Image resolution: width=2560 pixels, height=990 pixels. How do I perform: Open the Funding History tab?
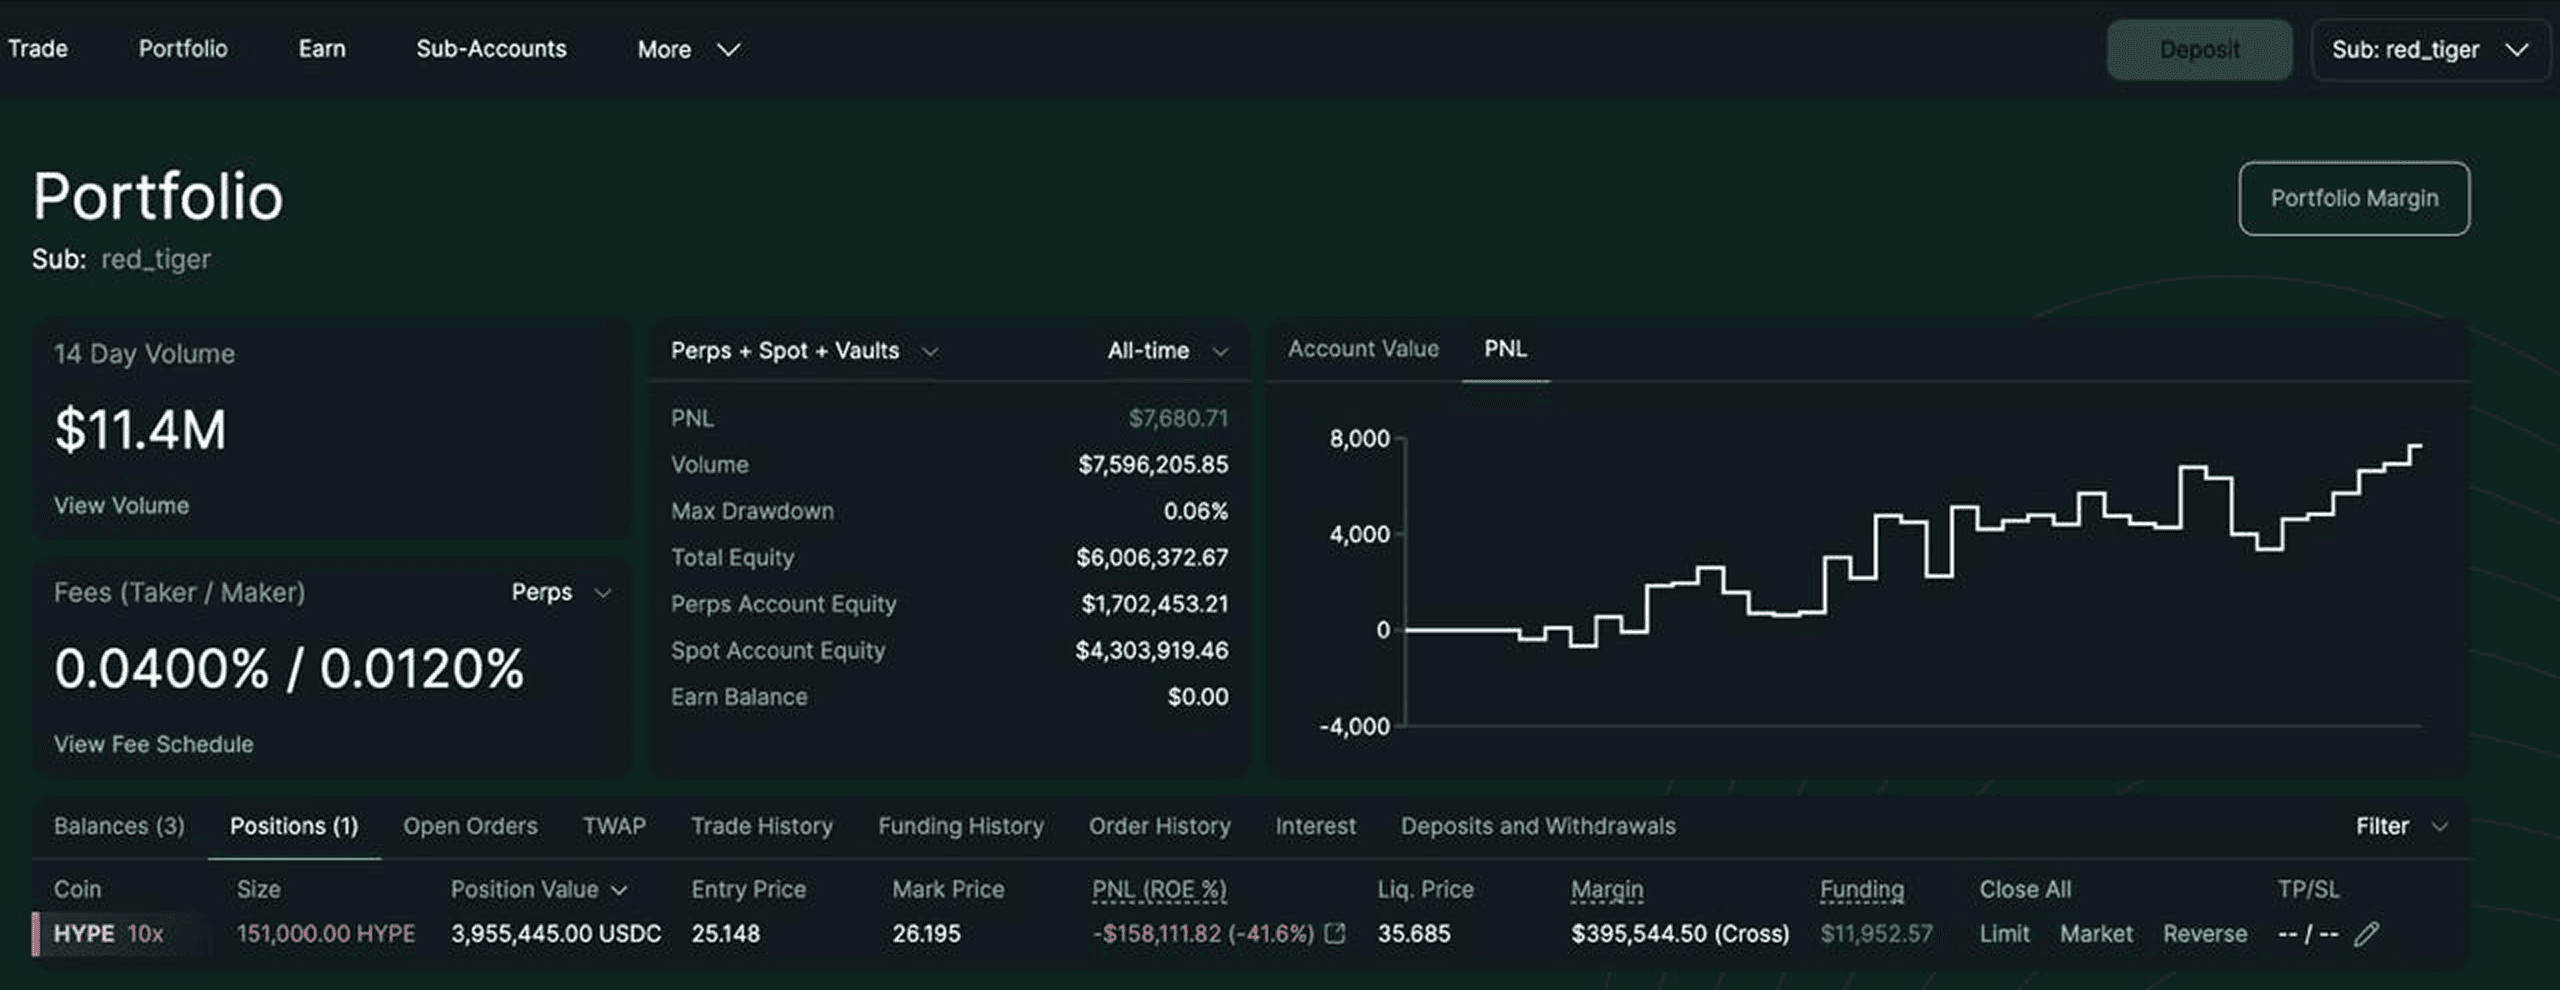(961, 826)
